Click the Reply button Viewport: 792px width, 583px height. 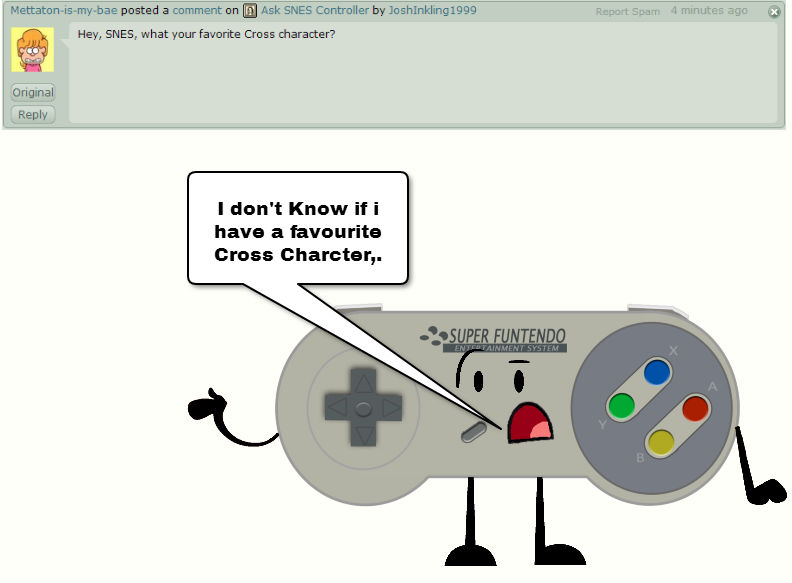[33, 115]
